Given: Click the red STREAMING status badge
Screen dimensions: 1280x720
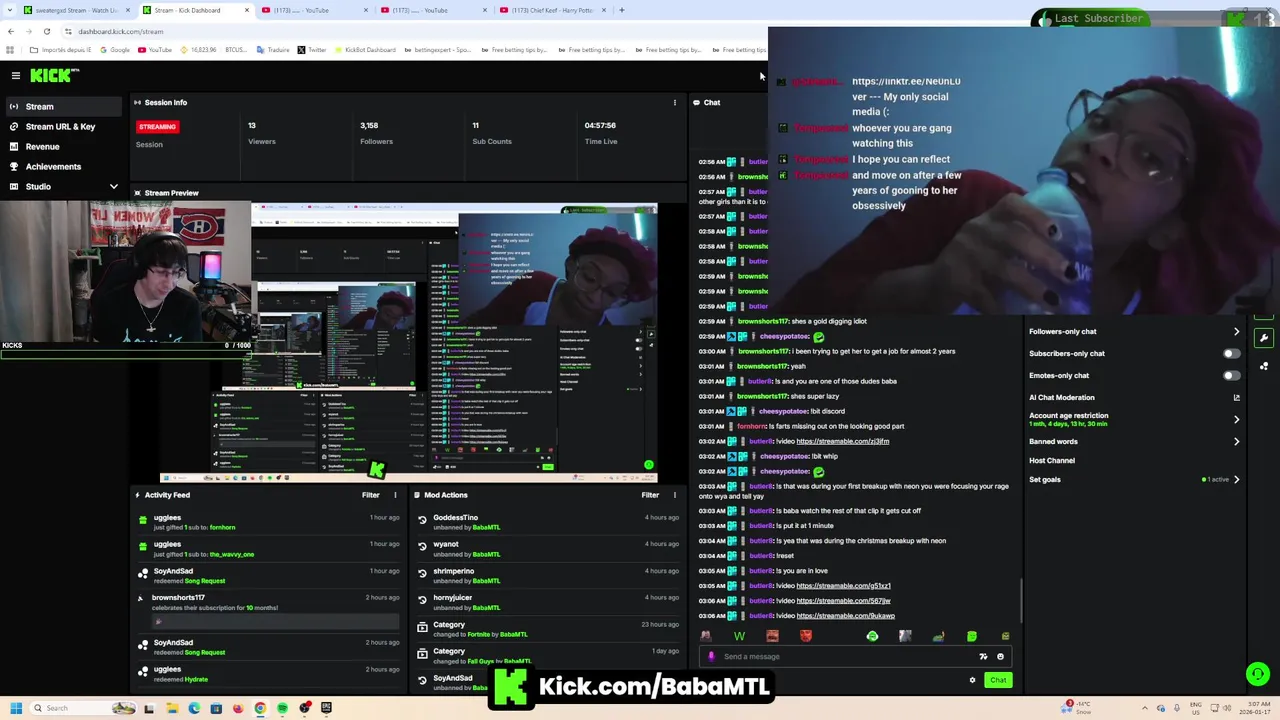Looking at the screenshot, I should click(157, 127).
